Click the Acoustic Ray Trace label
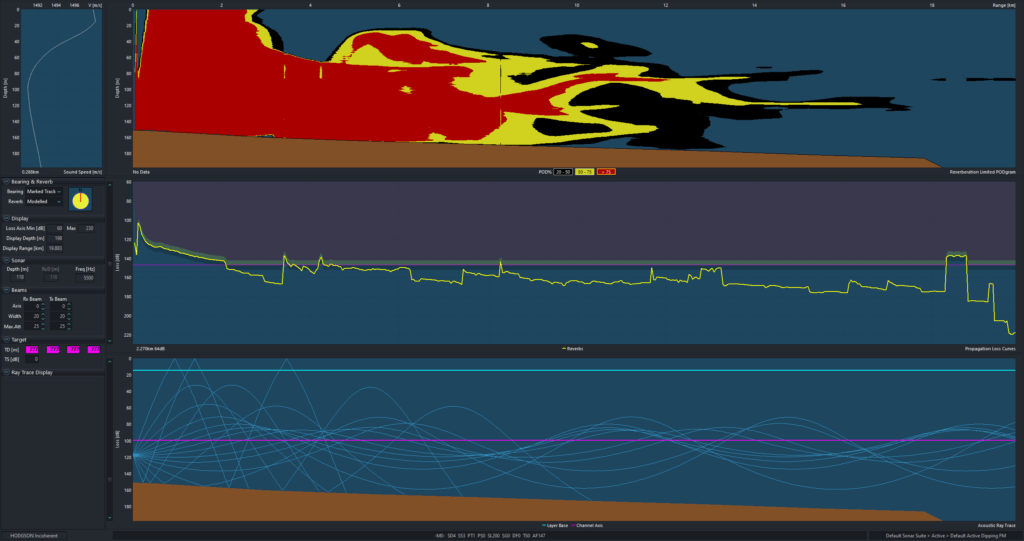Image resolution: width=1024 pixels, height=541 pixels. coord(997,525)
